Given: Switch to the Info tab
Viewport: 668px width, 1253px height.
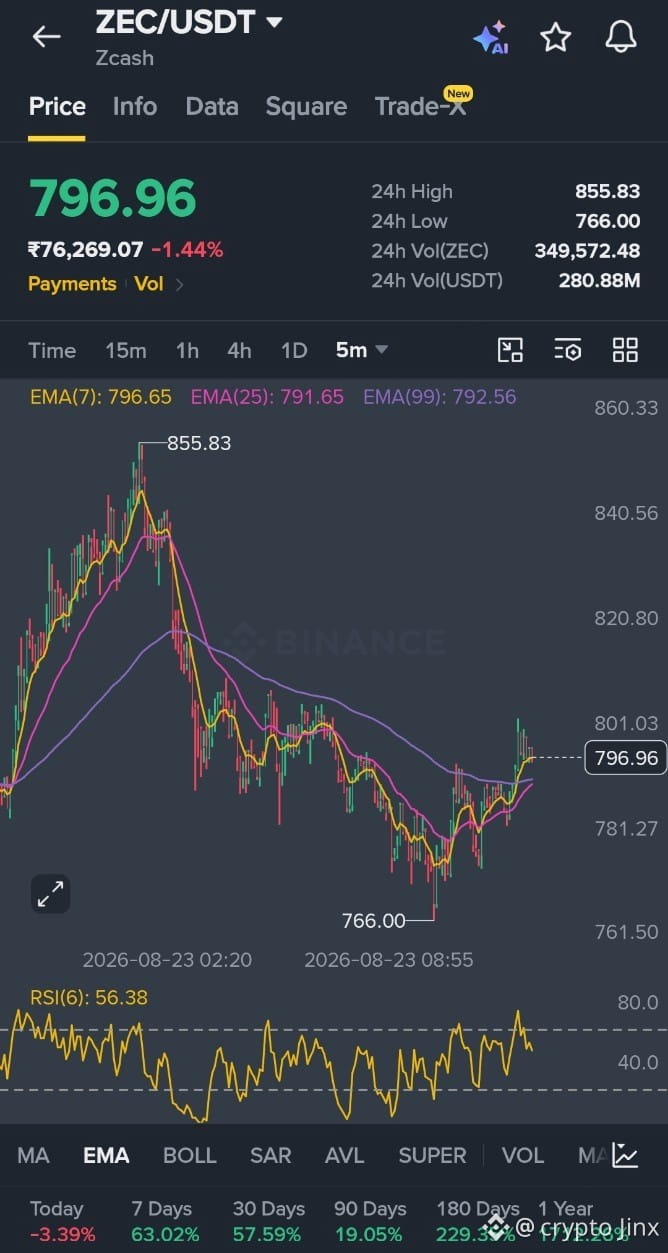Looking at the screenshot, I should click(135, 106).
